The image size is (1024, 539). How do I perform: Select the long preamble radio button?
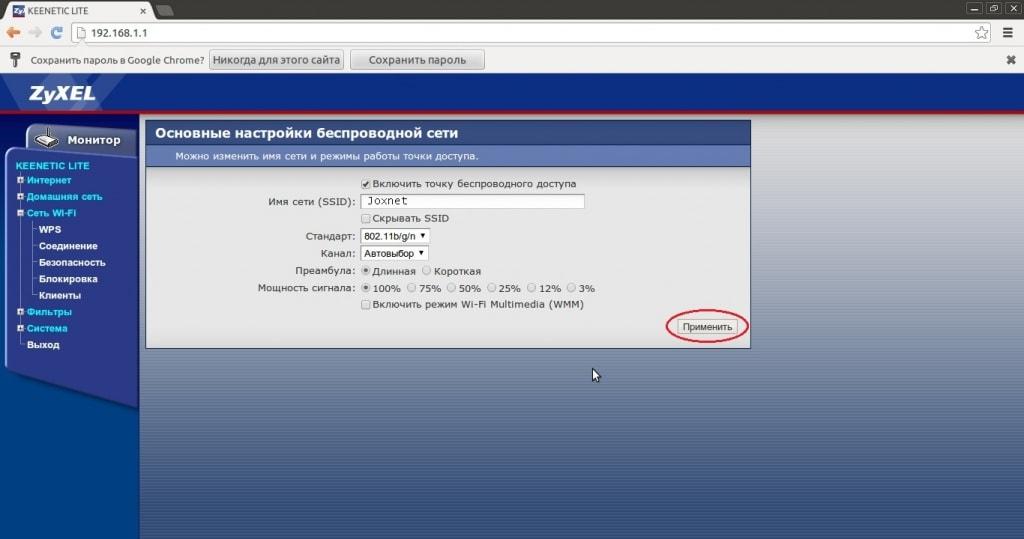tap(366, 270)
